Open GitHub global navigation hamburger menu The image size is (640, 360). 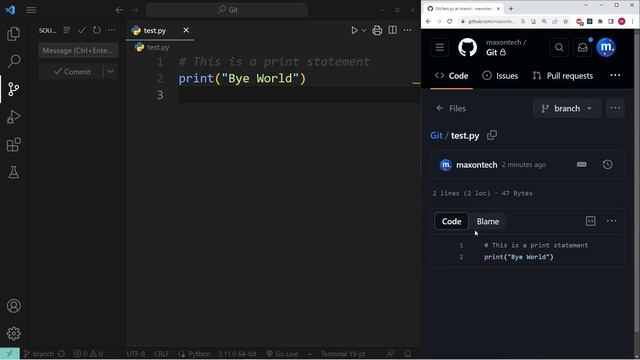coord(440,47)
